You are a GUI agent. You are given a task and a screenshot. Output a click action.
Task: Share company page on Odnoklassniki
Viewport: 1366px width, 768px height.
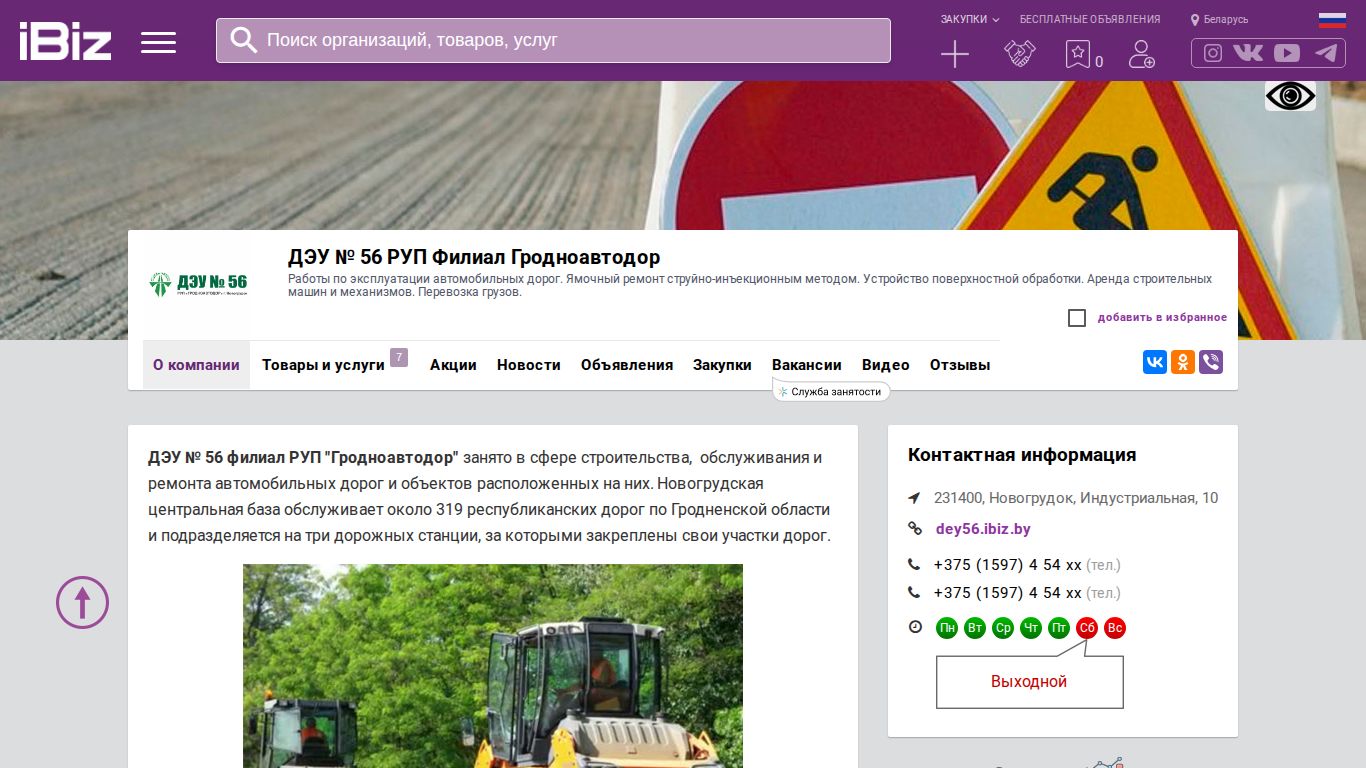point(1183,362)
